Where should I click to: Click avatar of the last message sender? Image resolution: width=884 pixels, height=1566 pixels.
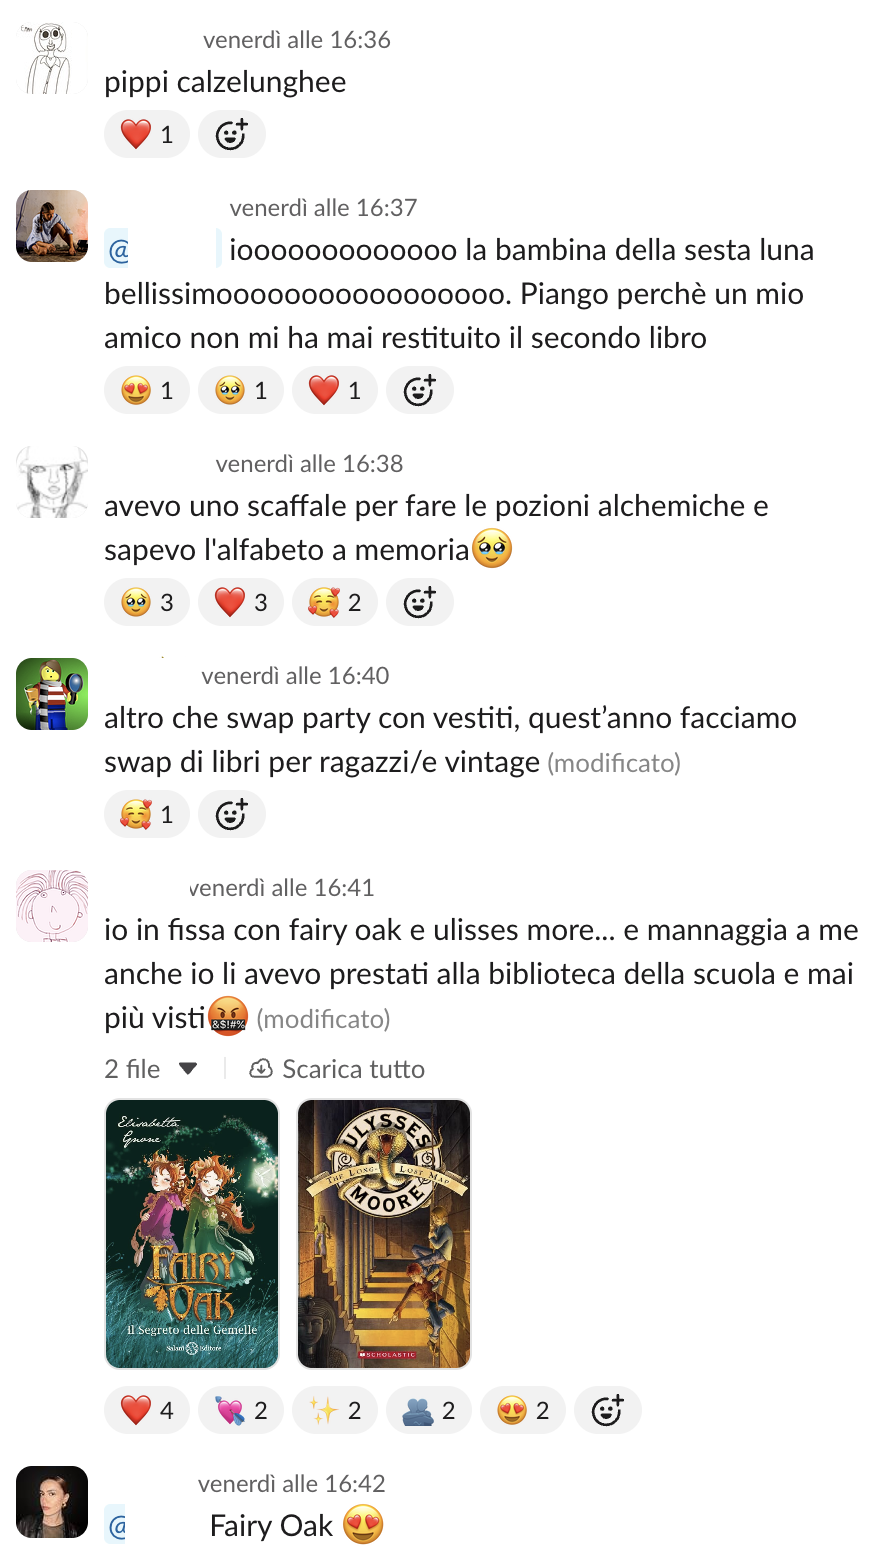tap(52, 1502)
